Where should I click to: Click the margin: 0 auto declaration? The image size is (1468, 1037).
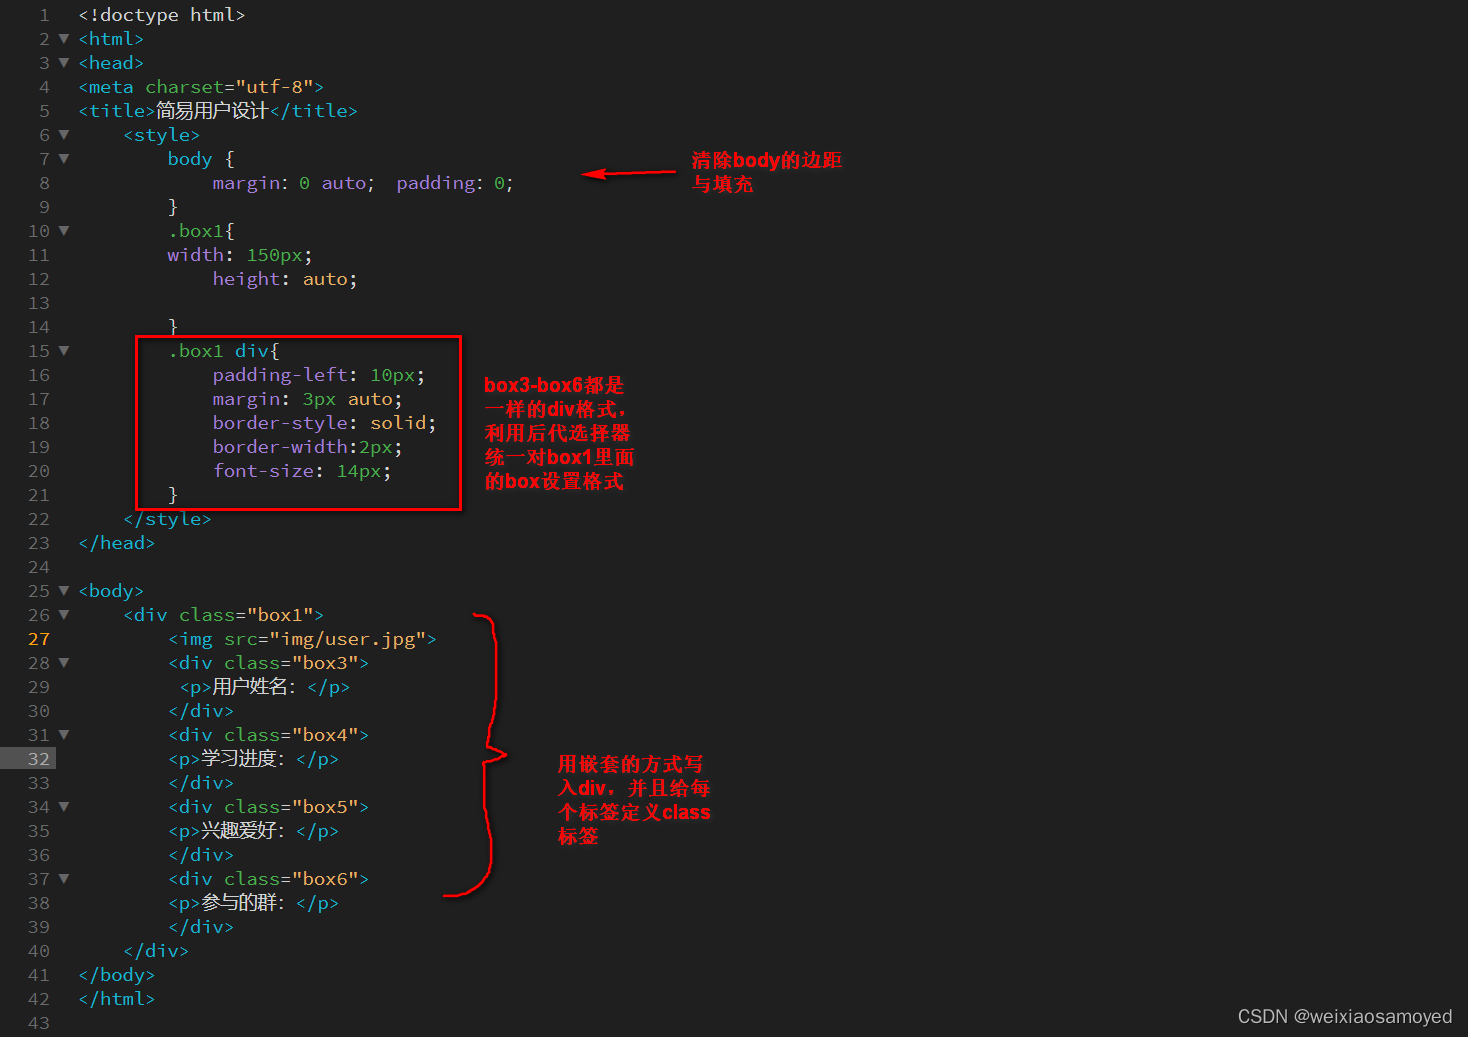tap(293, 183)
